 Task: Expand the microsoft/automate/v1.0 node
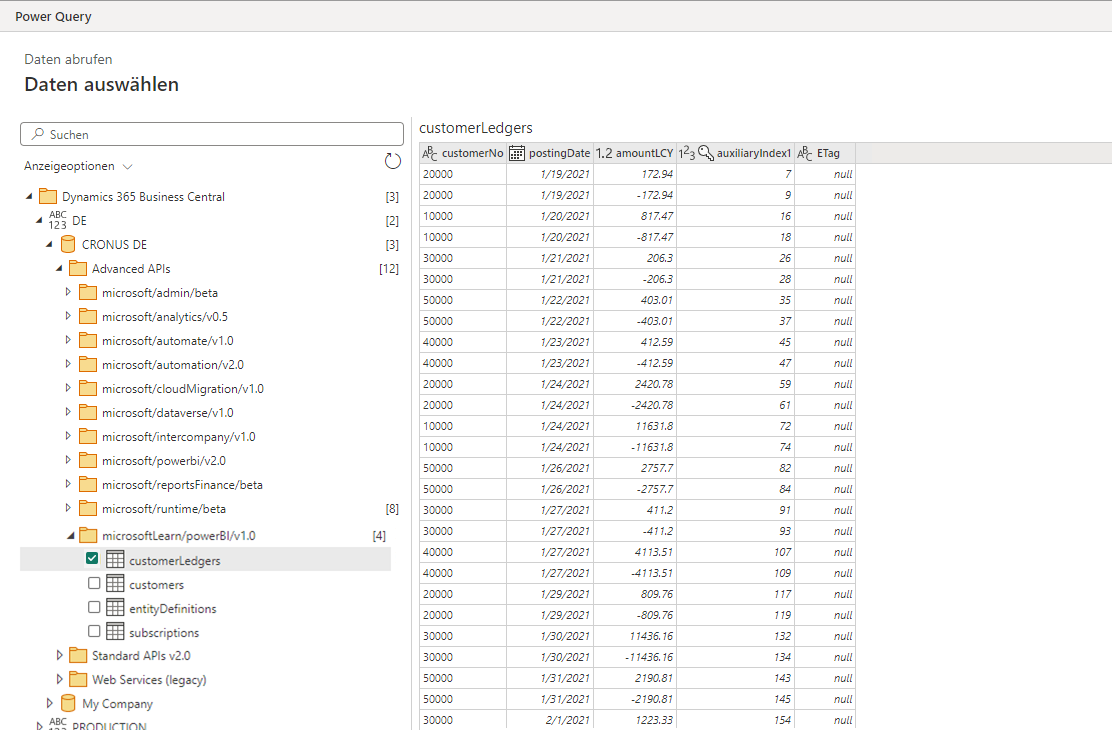tap(68, 340)
